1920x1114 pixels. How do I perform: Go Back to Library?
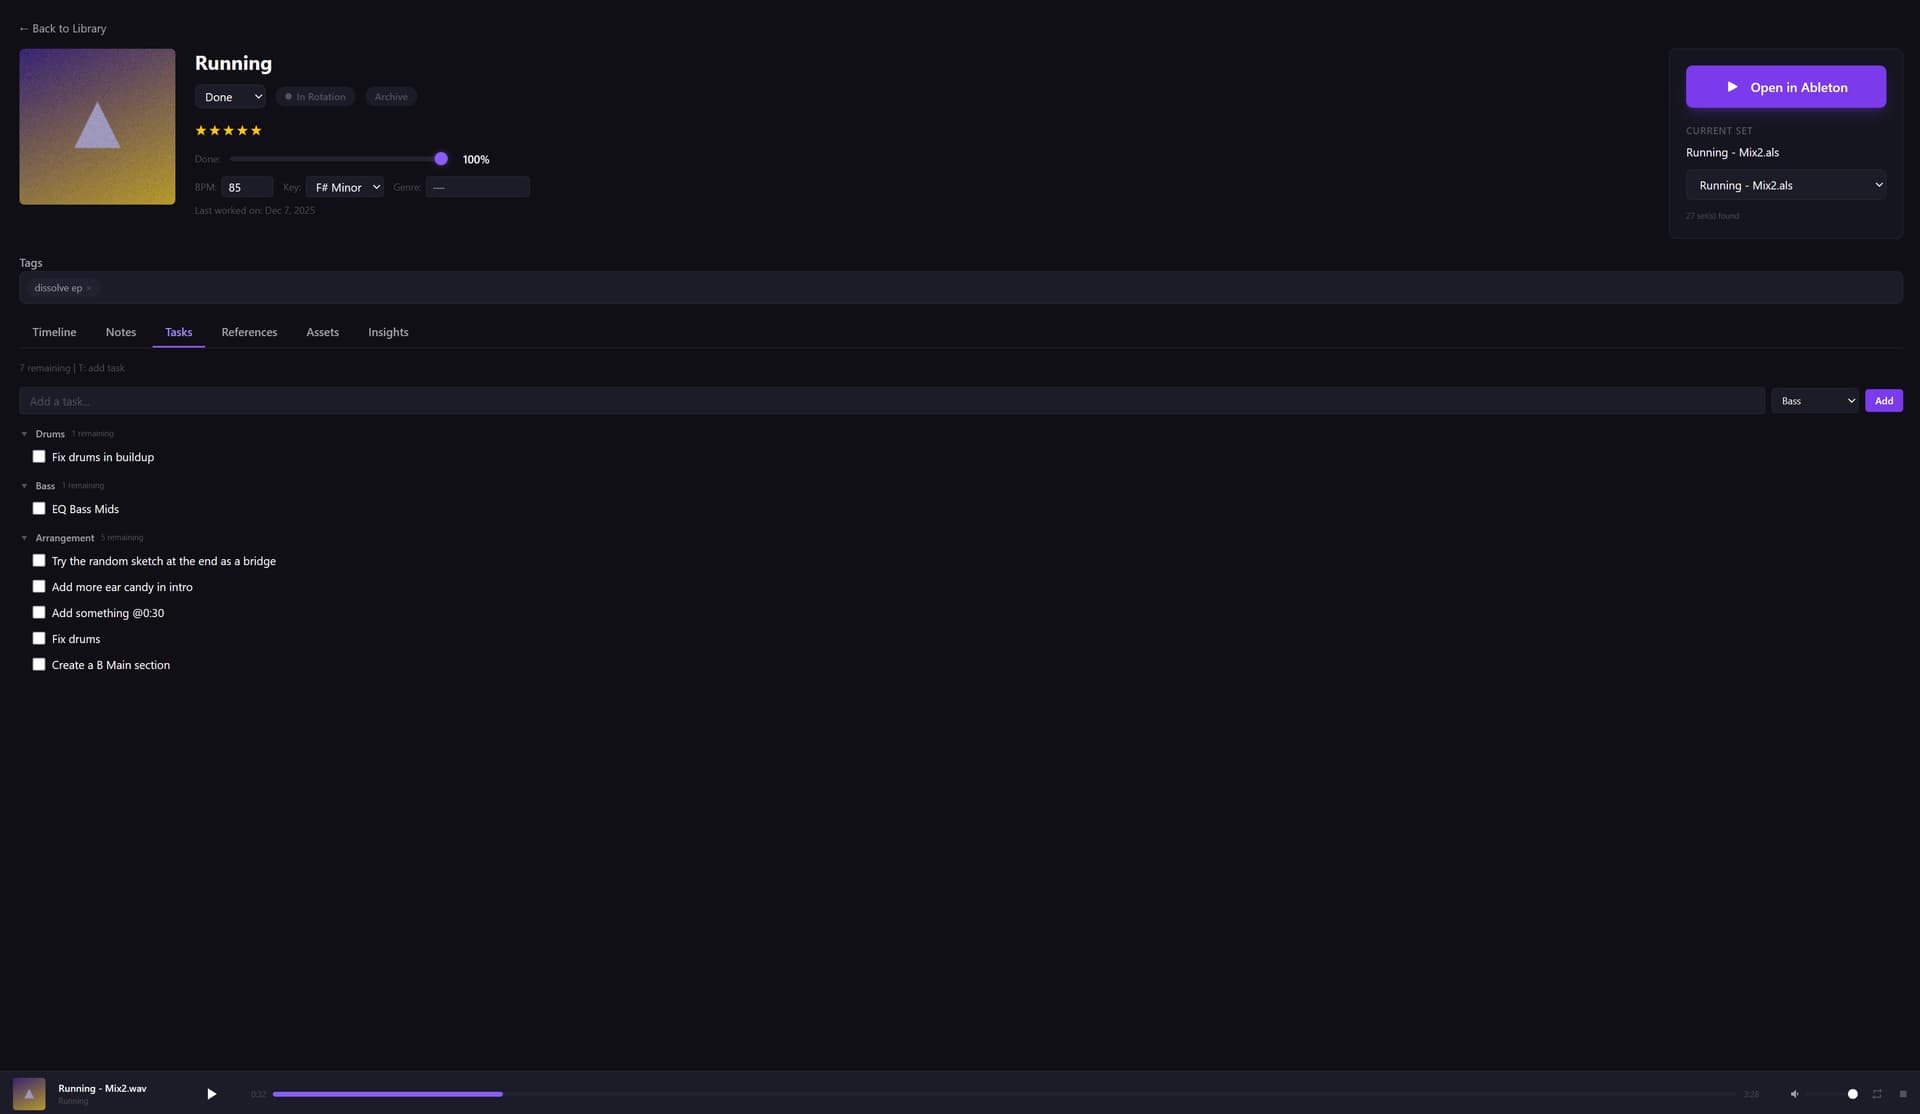click(63, 29)
